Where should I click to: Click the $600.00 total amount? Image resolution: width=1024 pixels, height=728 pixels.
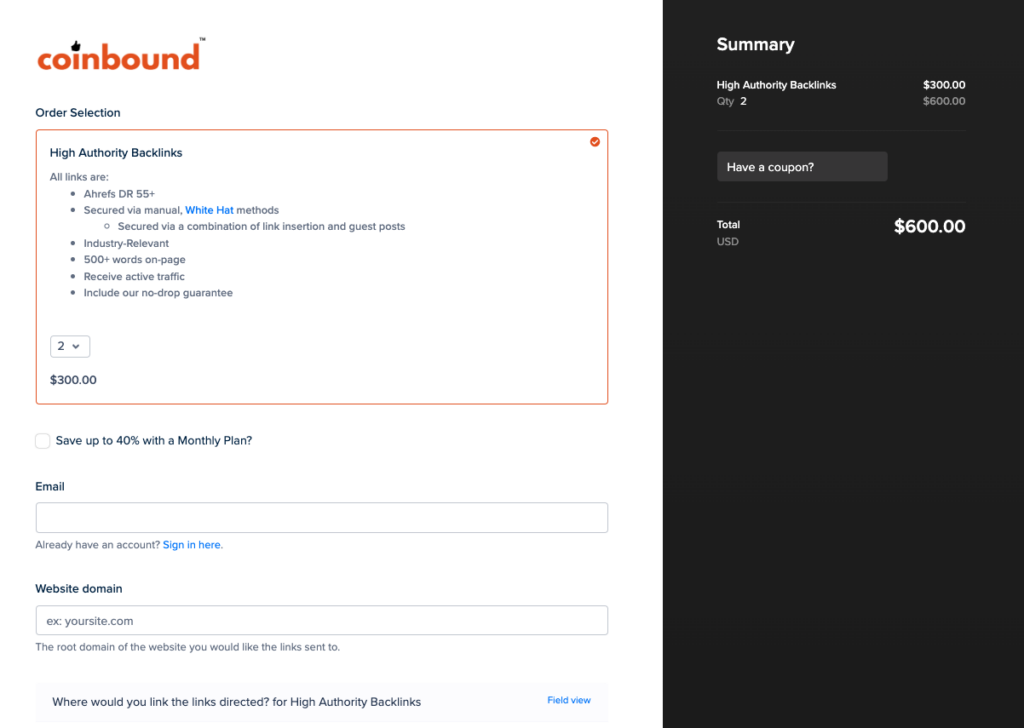[929, 227]
